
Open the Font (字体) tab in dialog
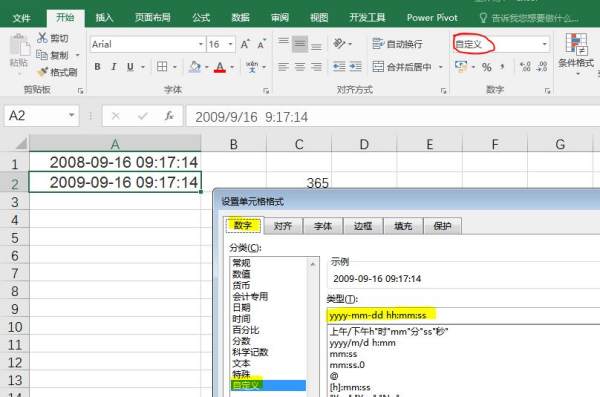(x=323, y=226)
